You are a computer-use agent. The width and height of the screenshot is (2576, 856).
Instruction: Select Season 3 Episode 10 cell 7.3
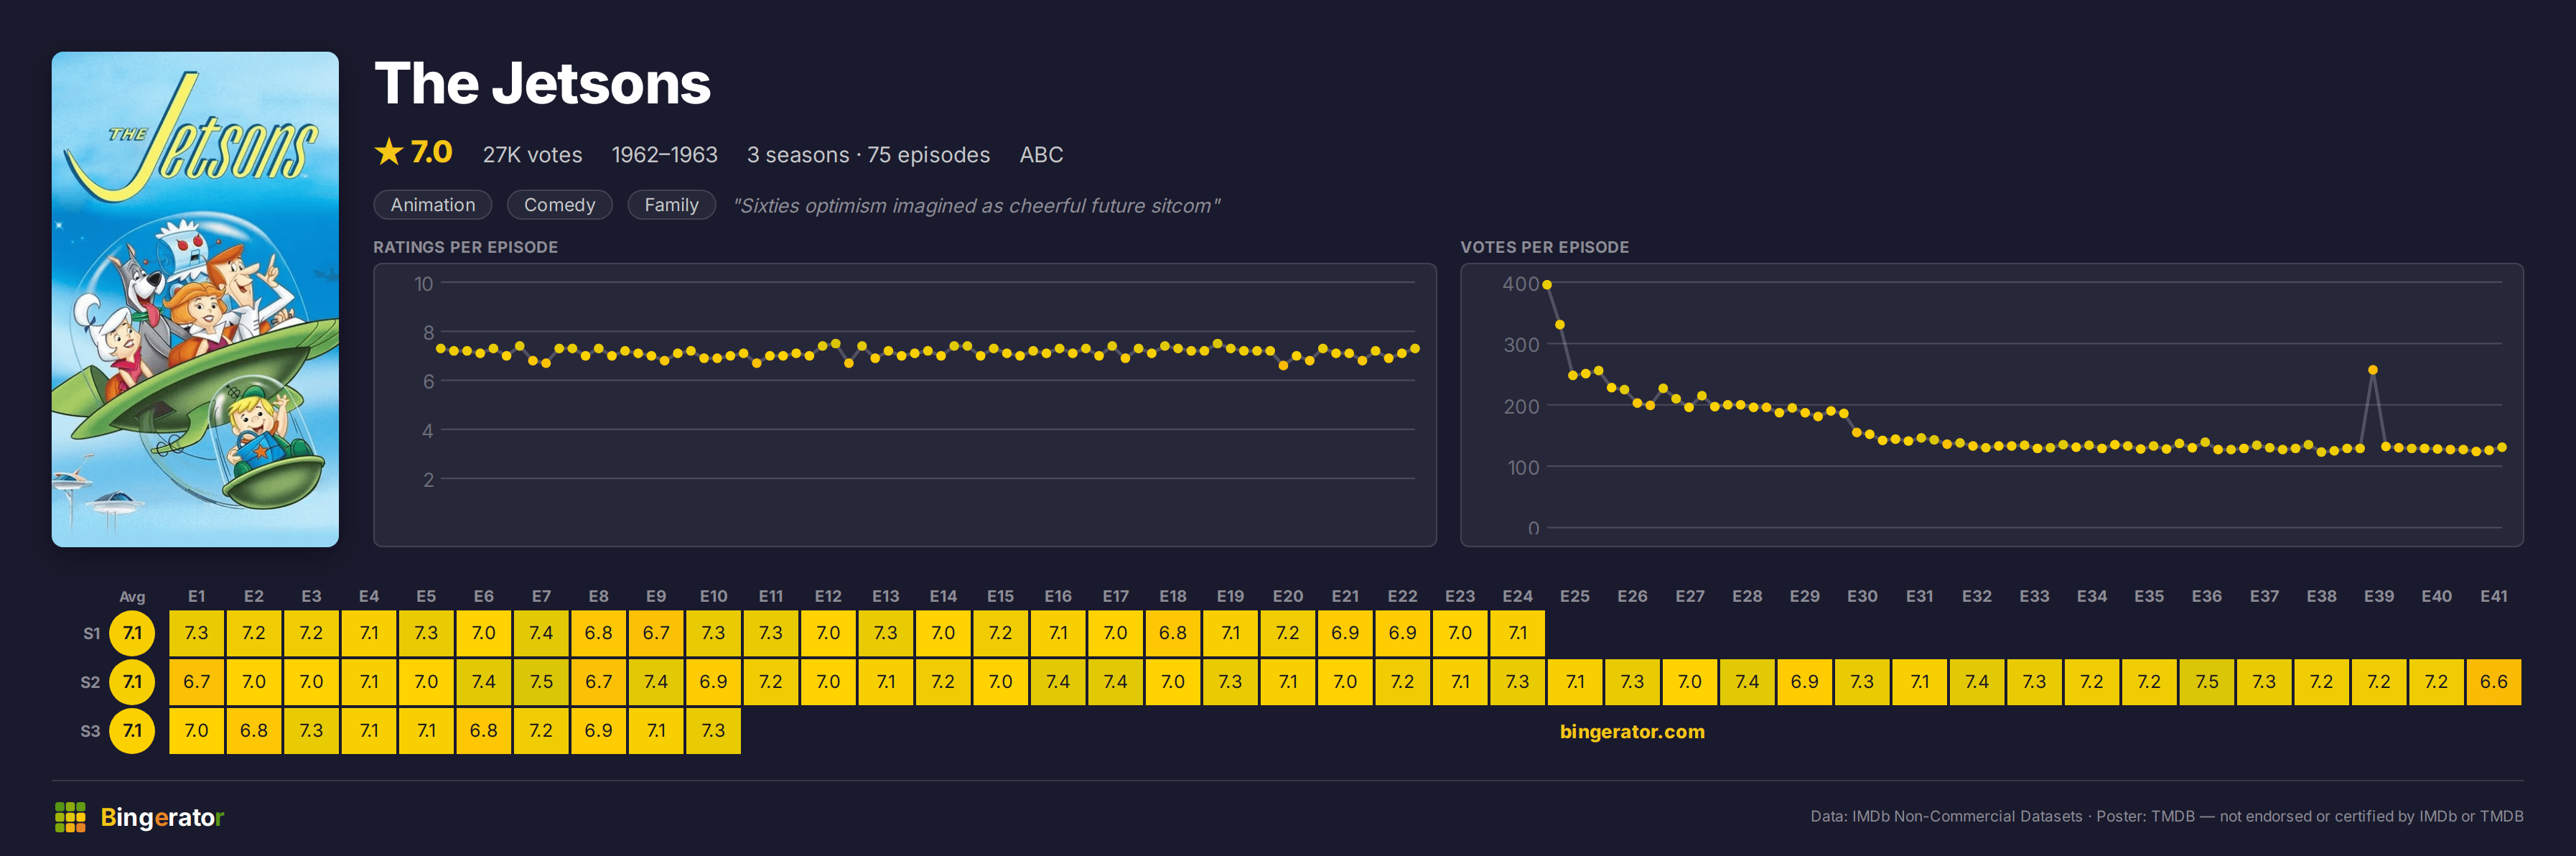pyautogui.click(x=713, y=731)
